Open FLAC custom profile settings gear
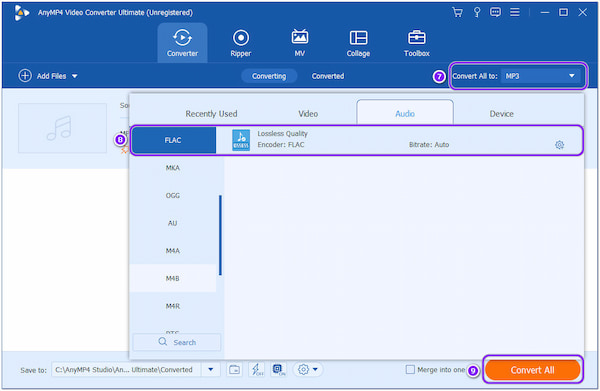This screenshot has width=600, height=391. coord(559,145)
